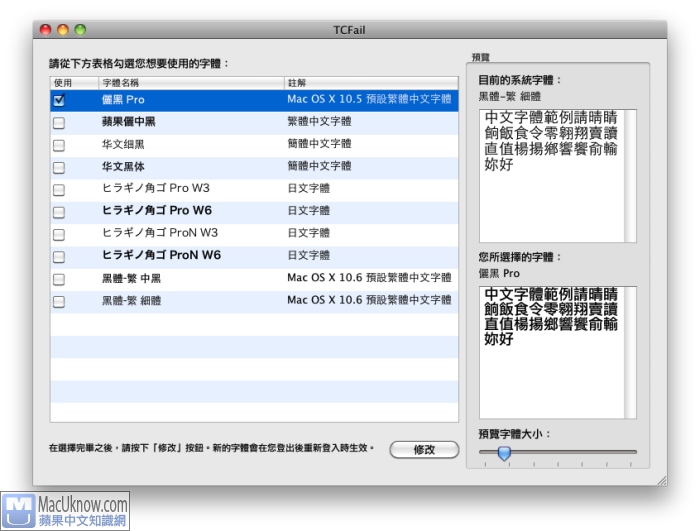700x531 pixels.
Task: Select the ヒラギノ角ゴ Pro W3 checkbox
Action: tap(58, 189)
